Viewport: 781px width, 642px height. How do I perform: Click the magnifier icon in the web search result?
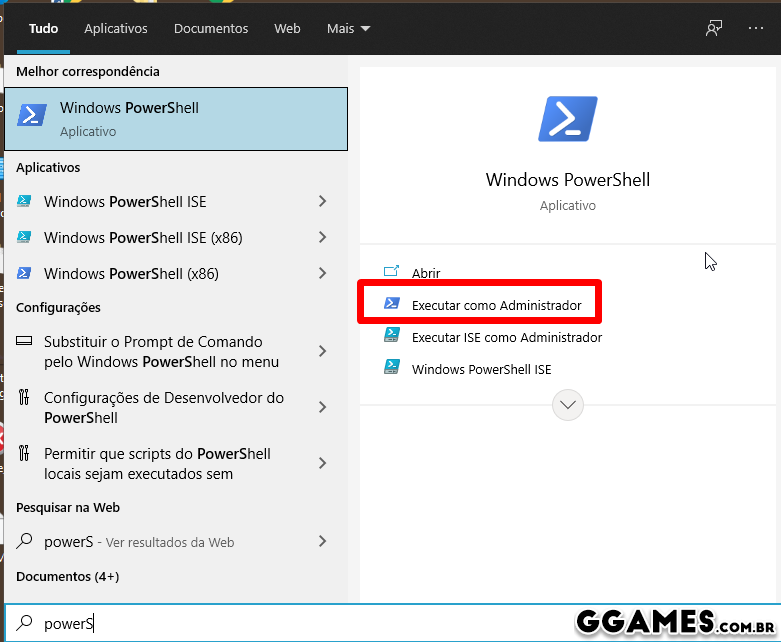coord(24,542)
